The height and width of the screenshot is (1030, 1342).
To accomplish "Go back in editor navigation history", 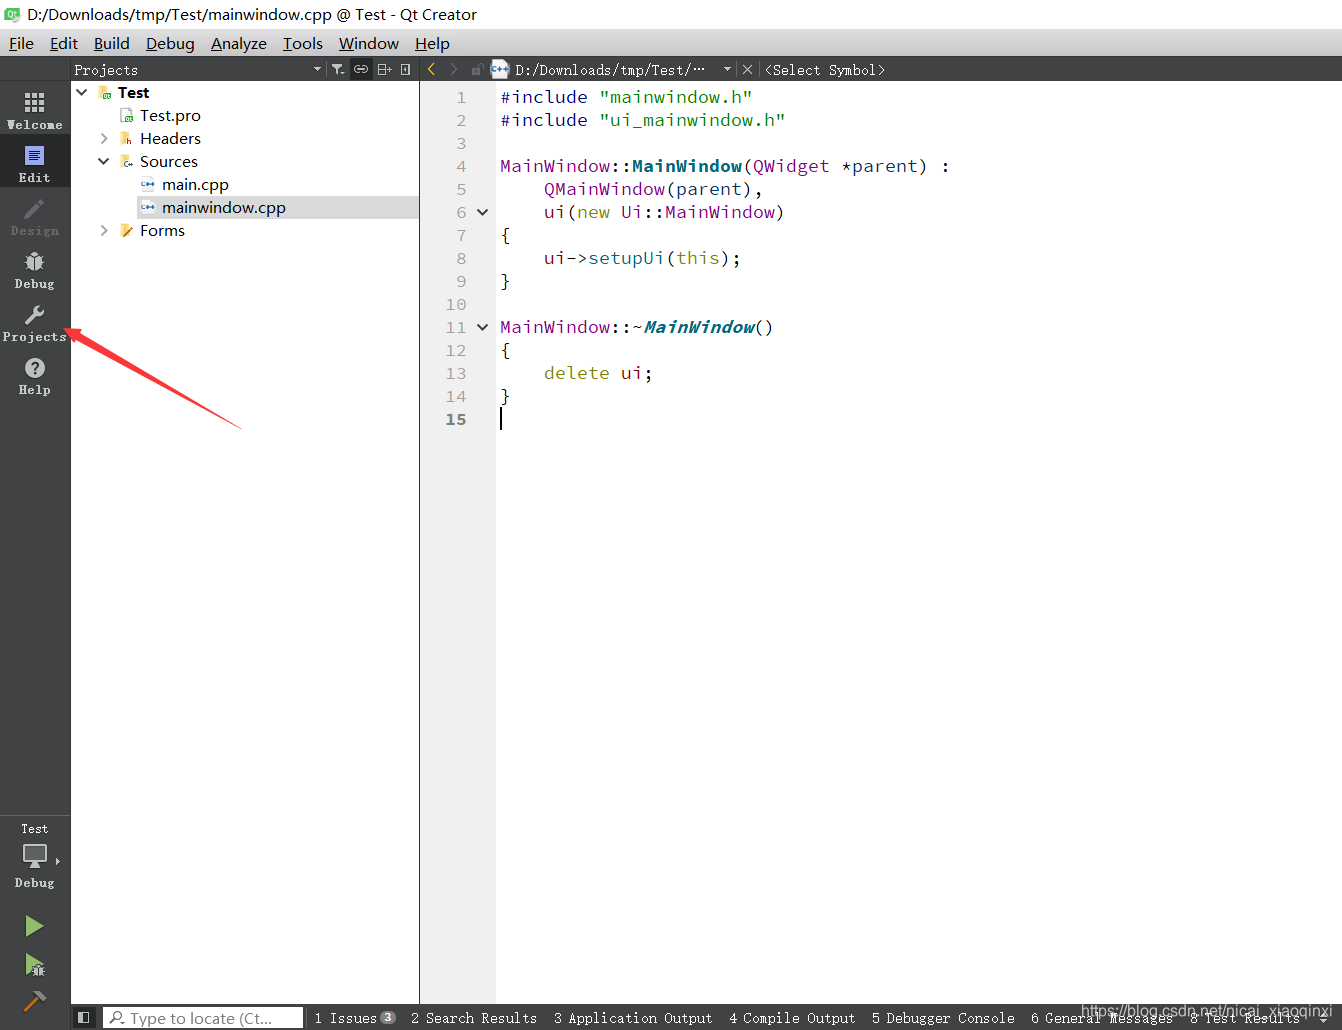I will 431,69.
